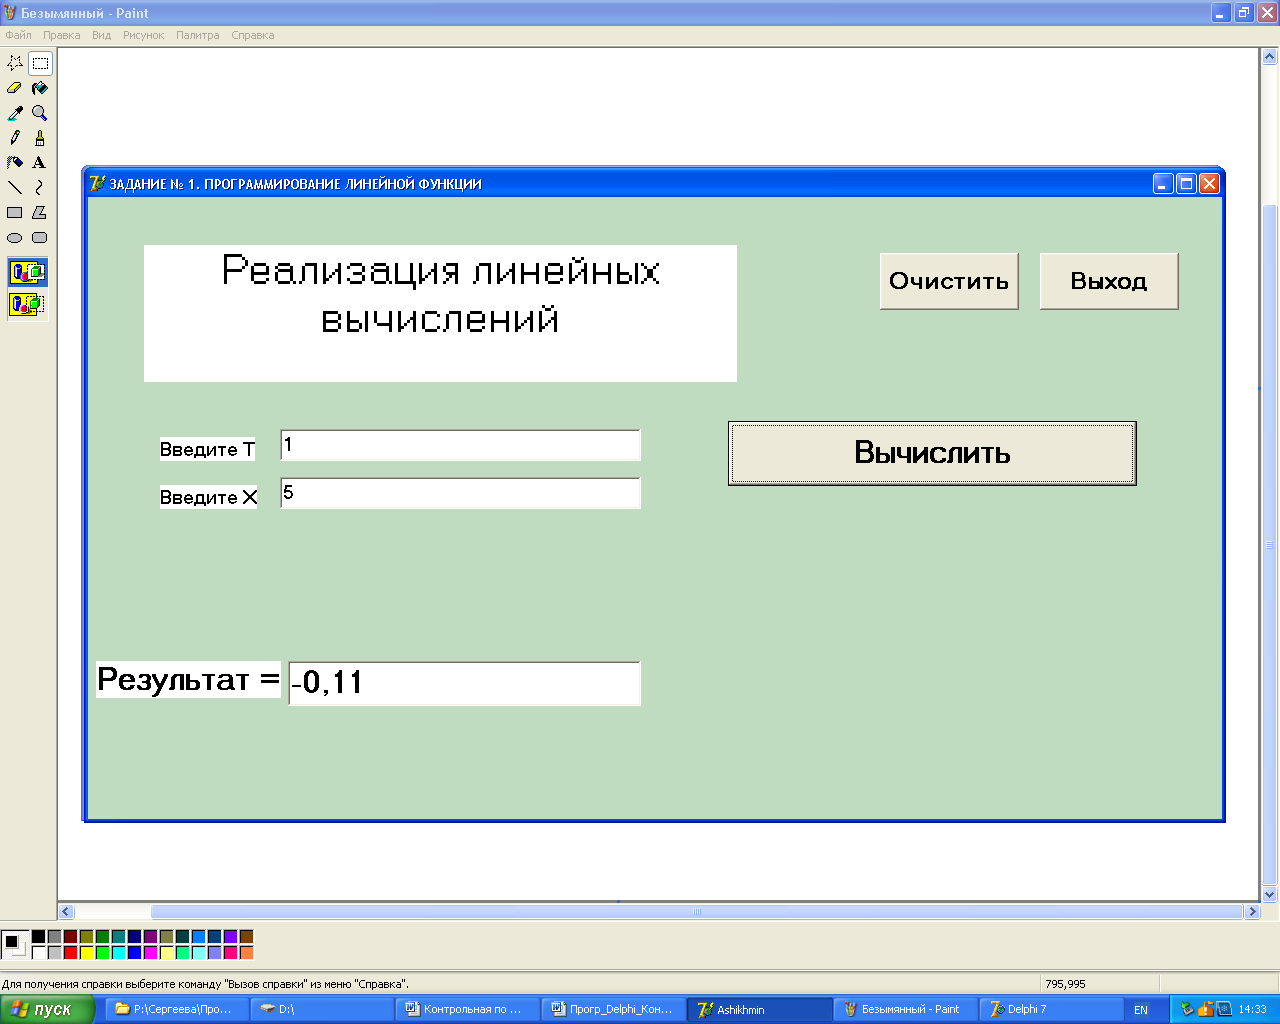
Task: Pick the white color swatch
Action: coord(38,953)
